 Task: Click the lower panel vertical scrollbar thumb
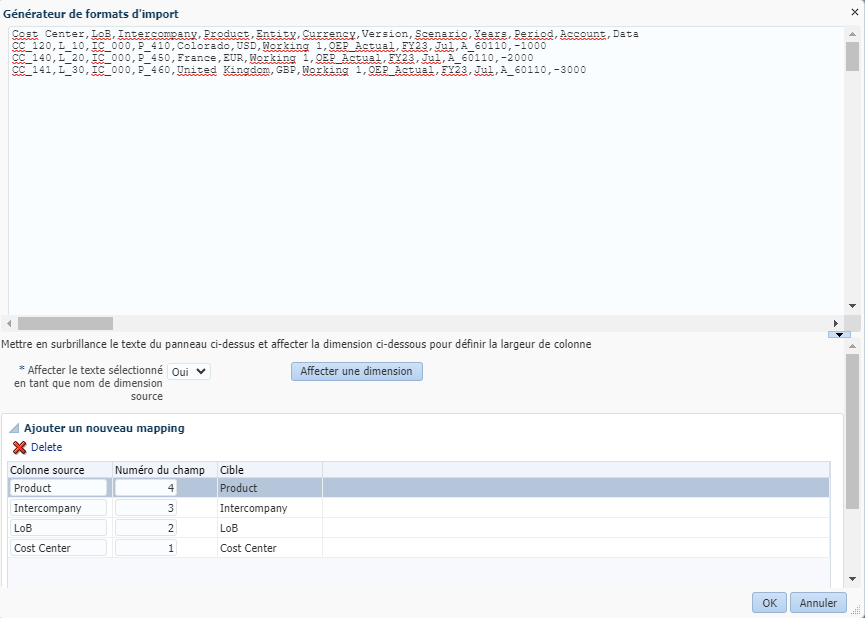(852, 431)
